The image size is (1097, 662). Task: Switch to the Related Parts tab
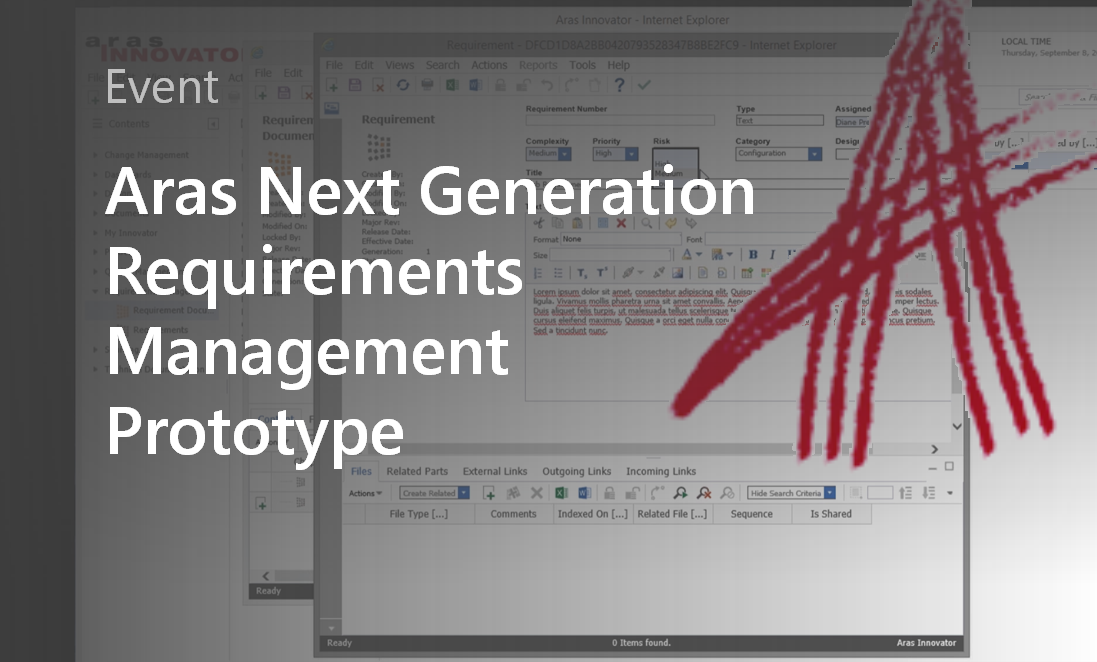(417, 470)
